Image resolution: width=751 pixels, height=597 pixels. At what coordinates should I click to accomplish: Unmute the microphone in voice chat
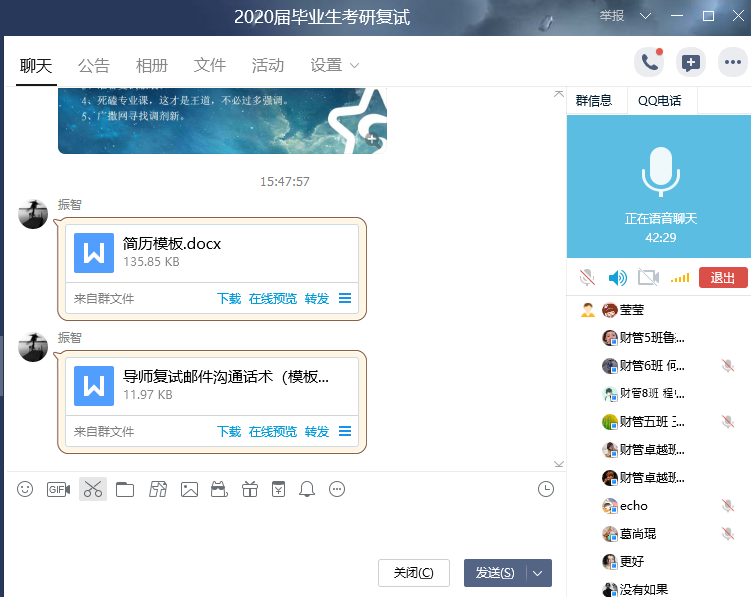click(x=587, y=277)
